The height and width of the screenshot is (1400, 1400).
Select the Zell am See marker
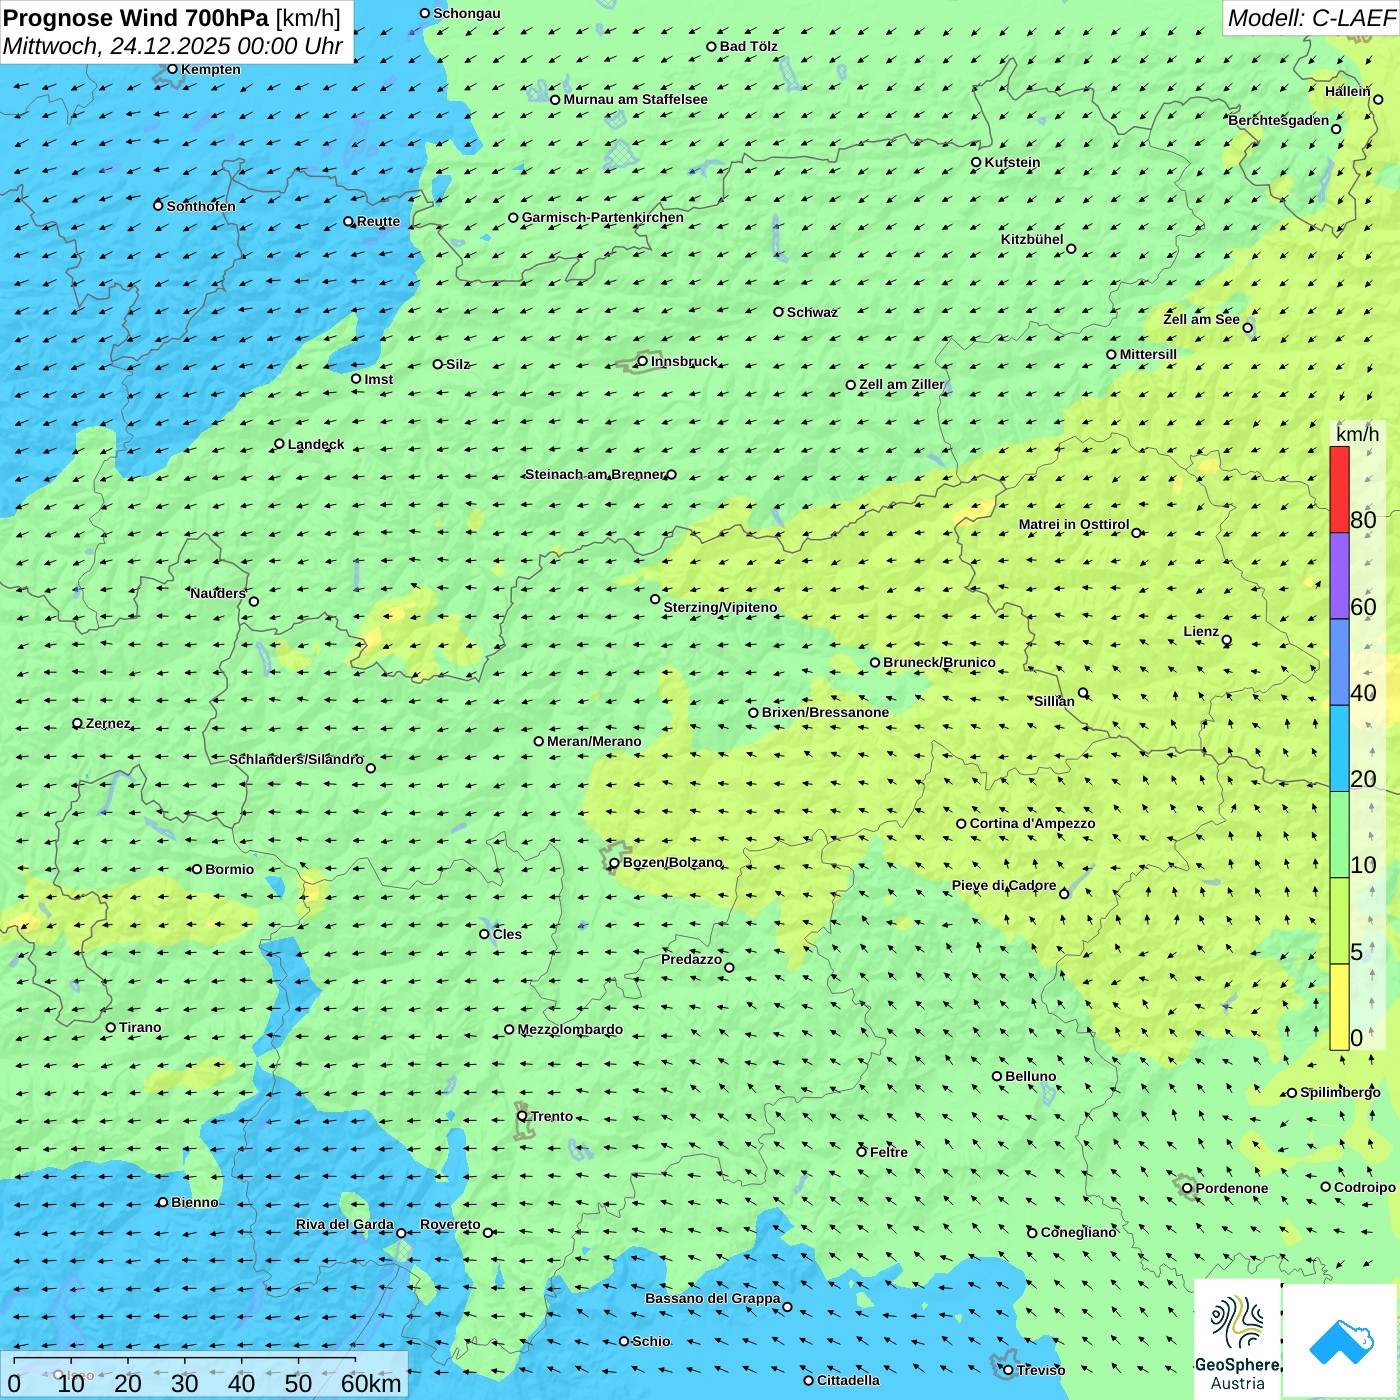(x=1247, y=327)
